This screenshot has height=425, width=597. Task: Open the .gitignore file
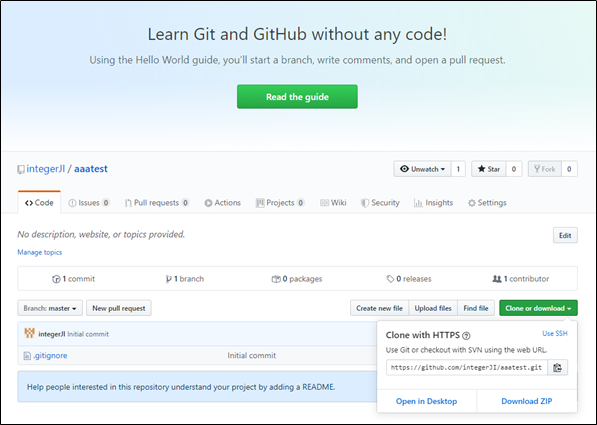click(x=50, y=355)
